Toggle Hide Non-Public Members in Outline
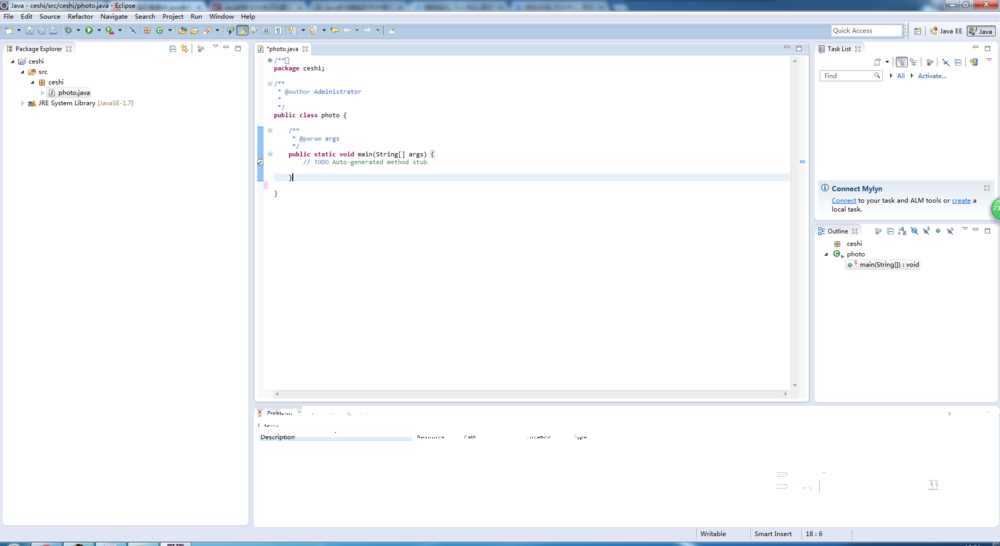The image size is (1000, 546). click(938, 231)
